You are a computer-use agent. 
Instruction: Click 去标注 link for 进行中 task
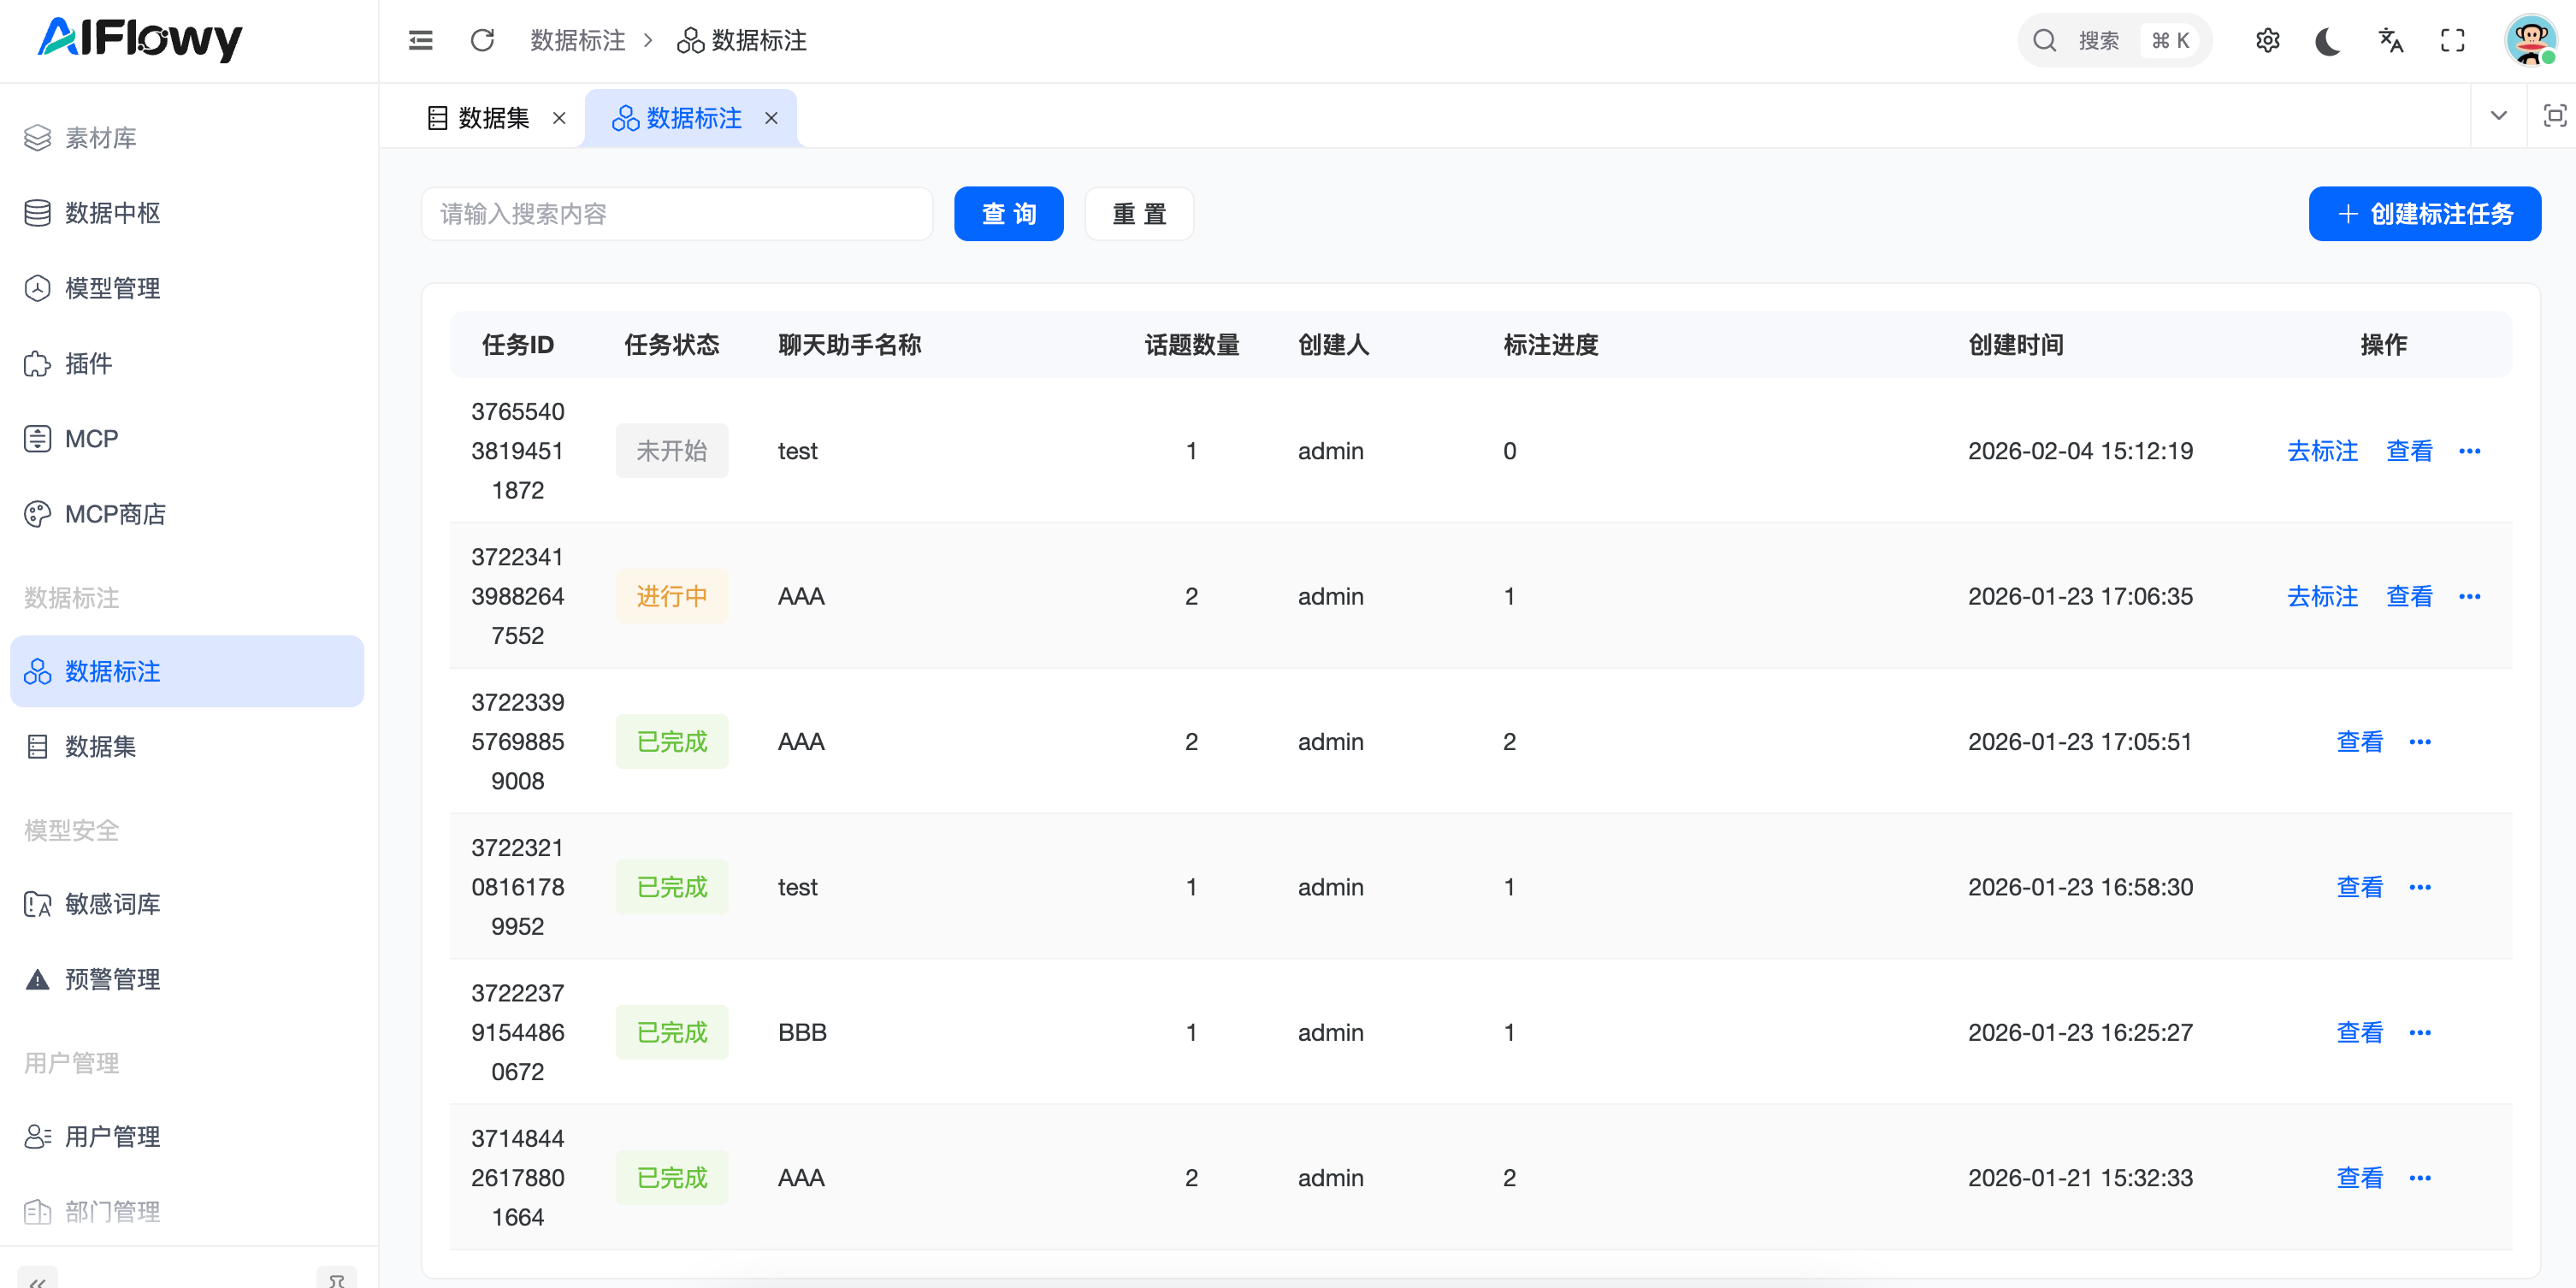[2322, 596]
